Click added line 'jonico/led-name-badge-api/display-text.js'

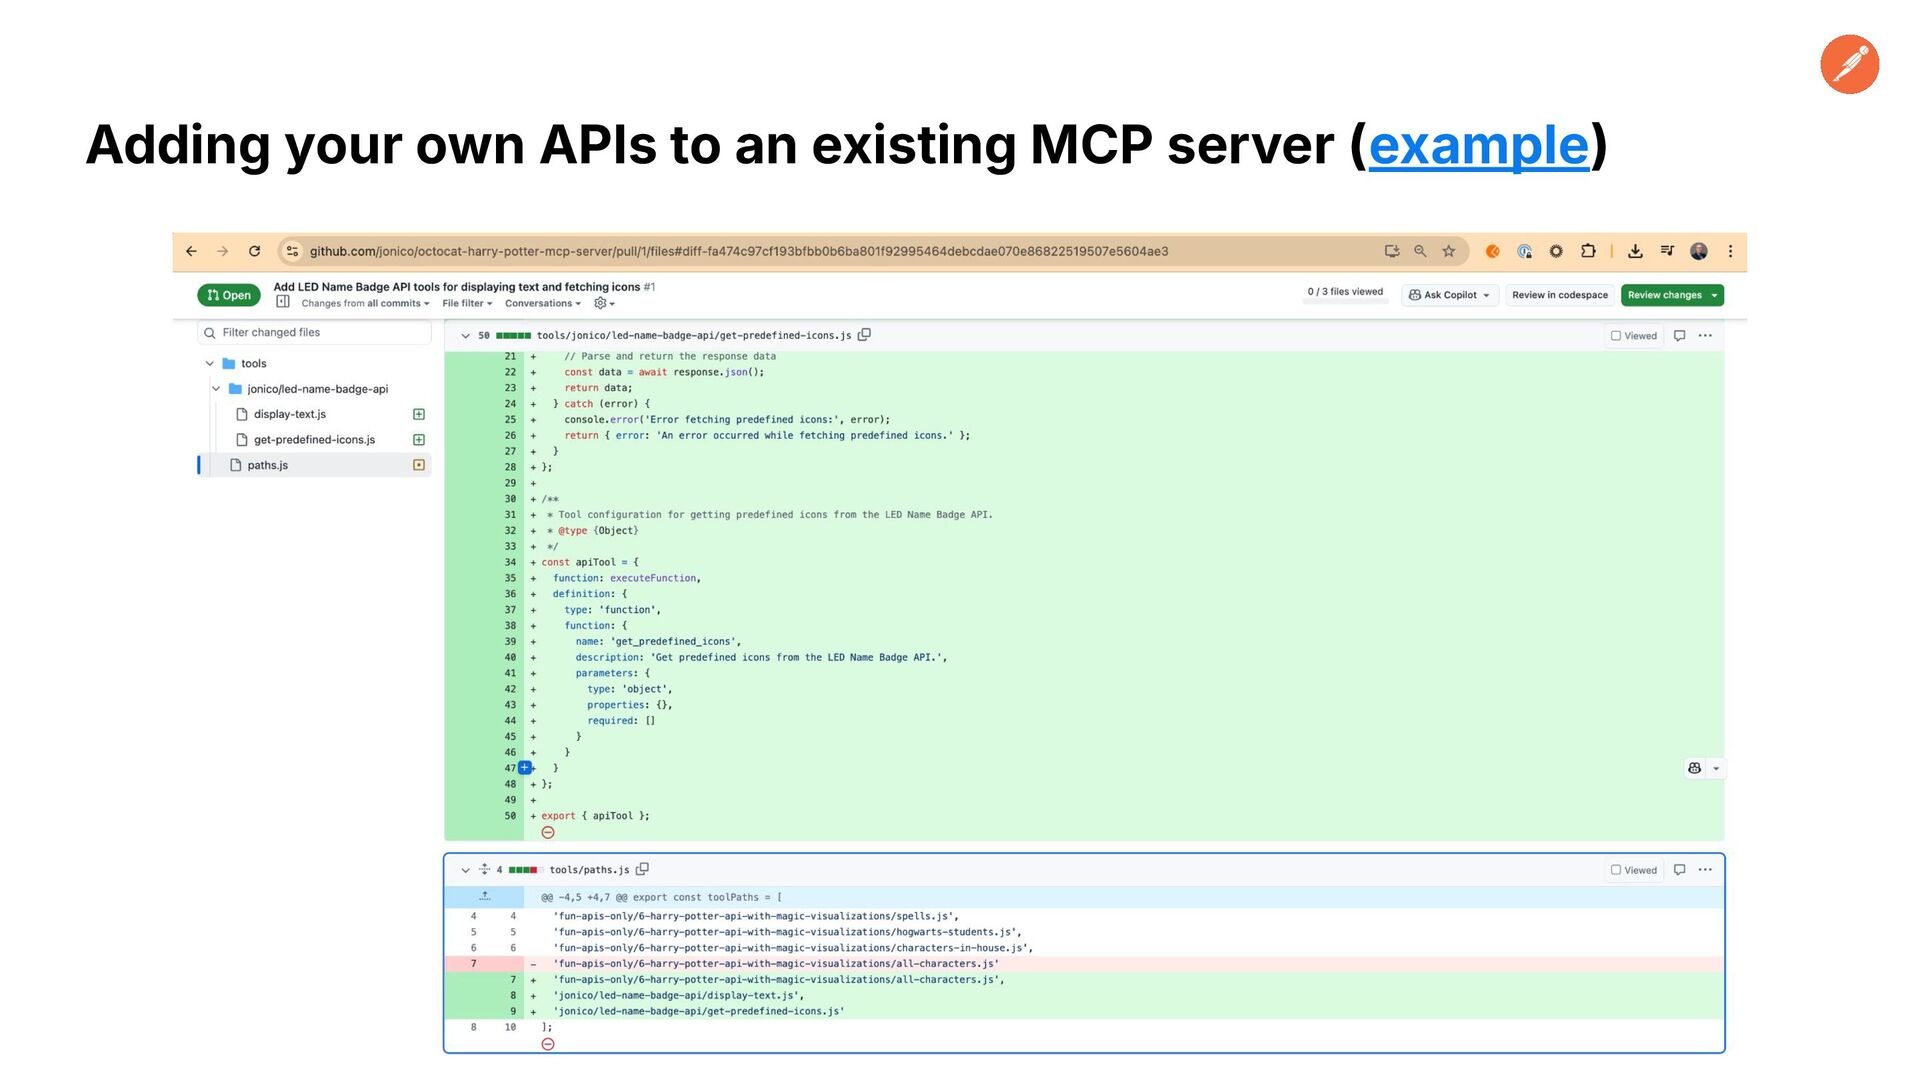(679, 996)
